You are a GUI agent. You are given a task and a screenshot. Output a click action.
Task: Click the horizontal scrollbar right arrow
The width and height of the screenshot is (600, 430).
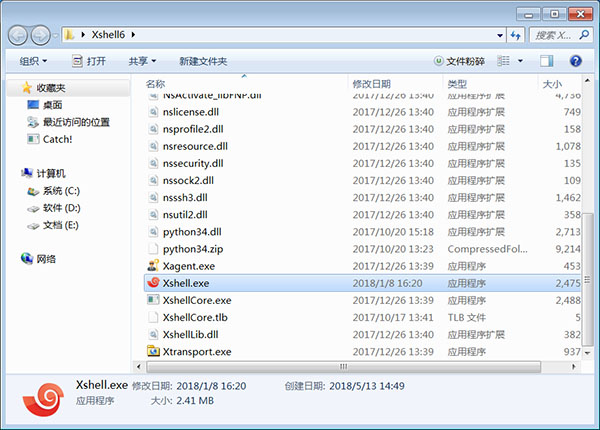click(x=573, y=366)
